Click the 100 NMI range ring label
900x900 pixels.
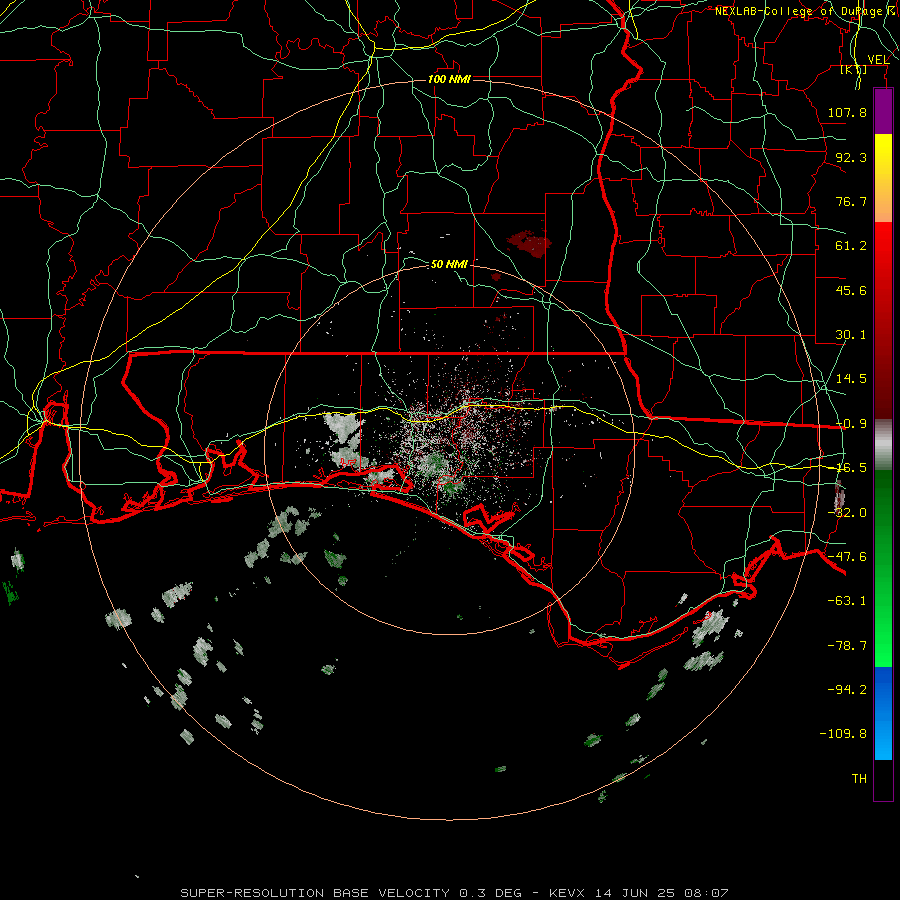point(449,79)
